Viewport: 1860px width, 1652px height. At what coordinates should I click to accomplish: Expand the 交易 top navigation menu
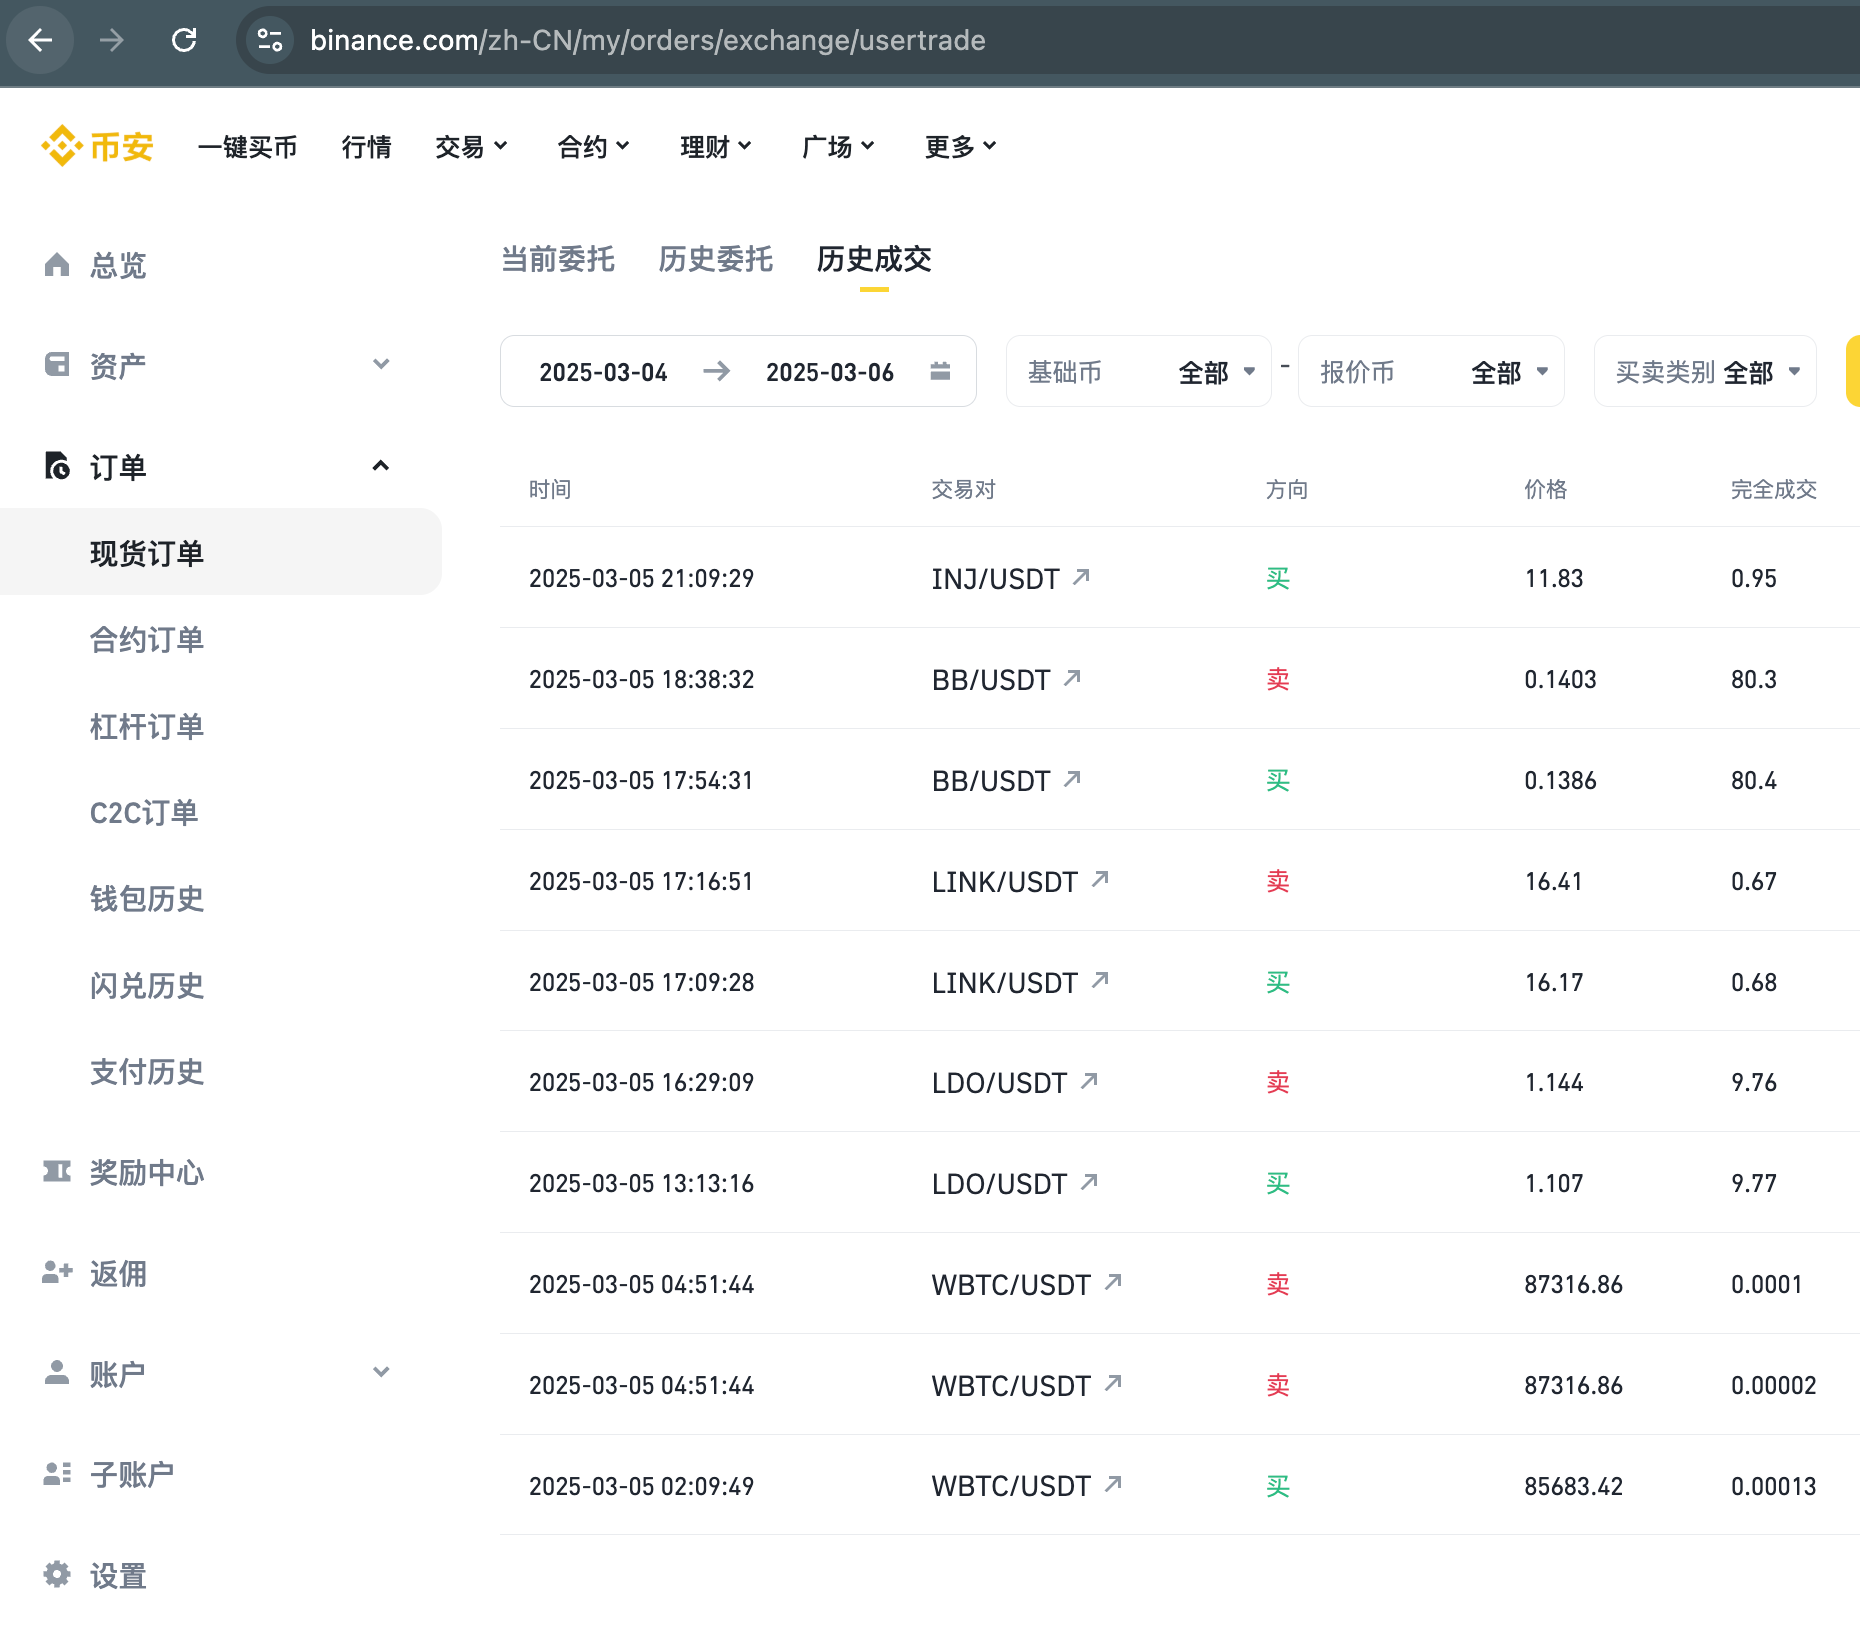point(471,147)
